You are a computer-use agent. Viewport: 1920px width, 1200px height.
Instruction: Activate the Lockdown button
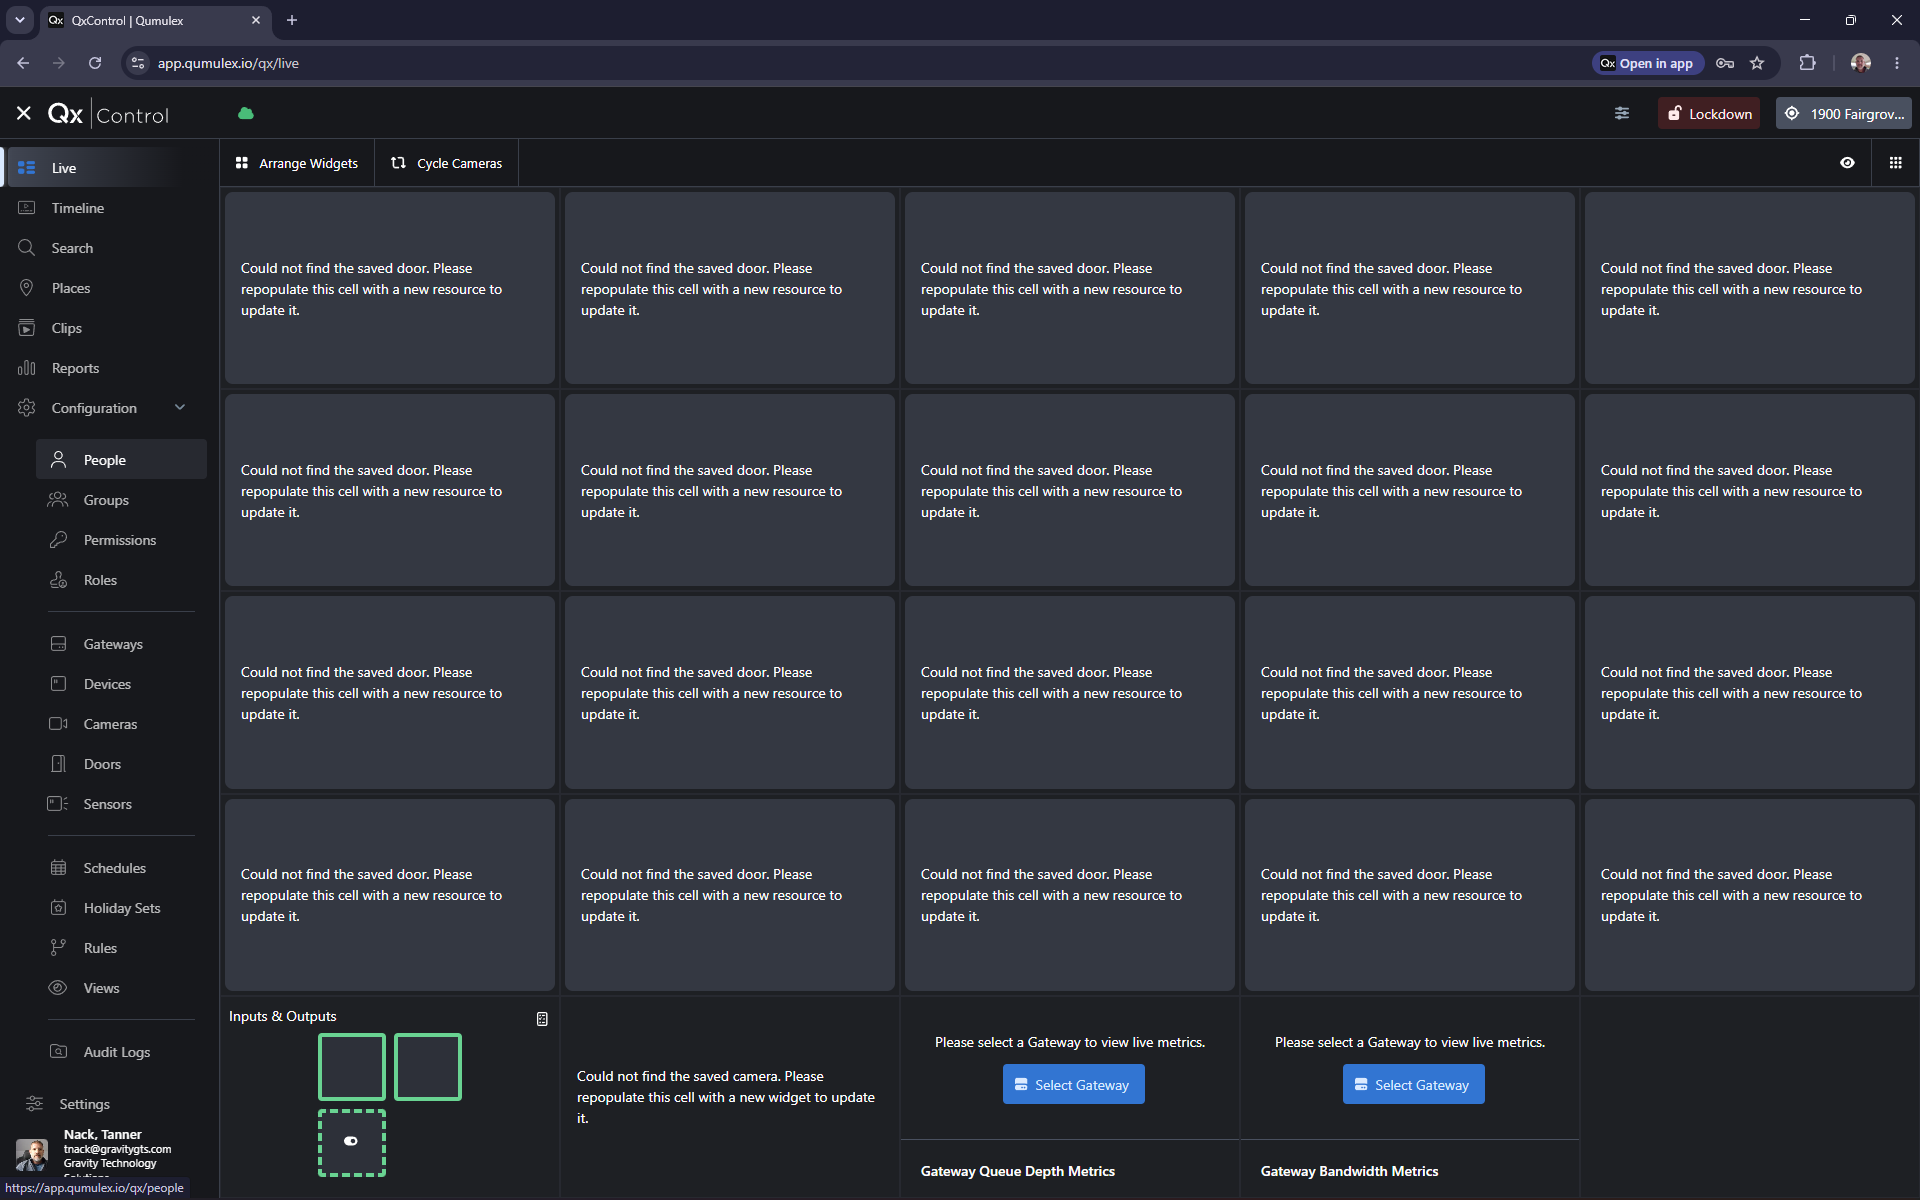(x=1709, y=114)
